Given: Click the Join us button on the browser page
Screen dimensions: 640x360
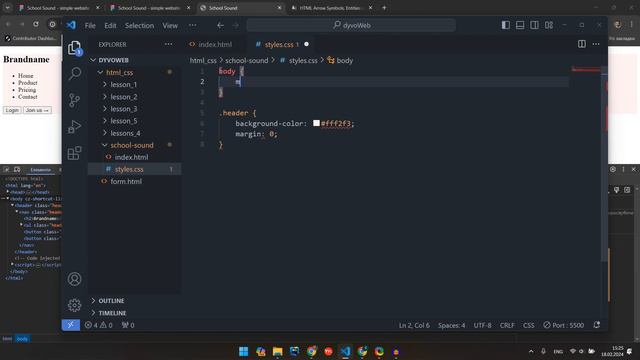Looking at the screenshot, I should pos(37,110).
